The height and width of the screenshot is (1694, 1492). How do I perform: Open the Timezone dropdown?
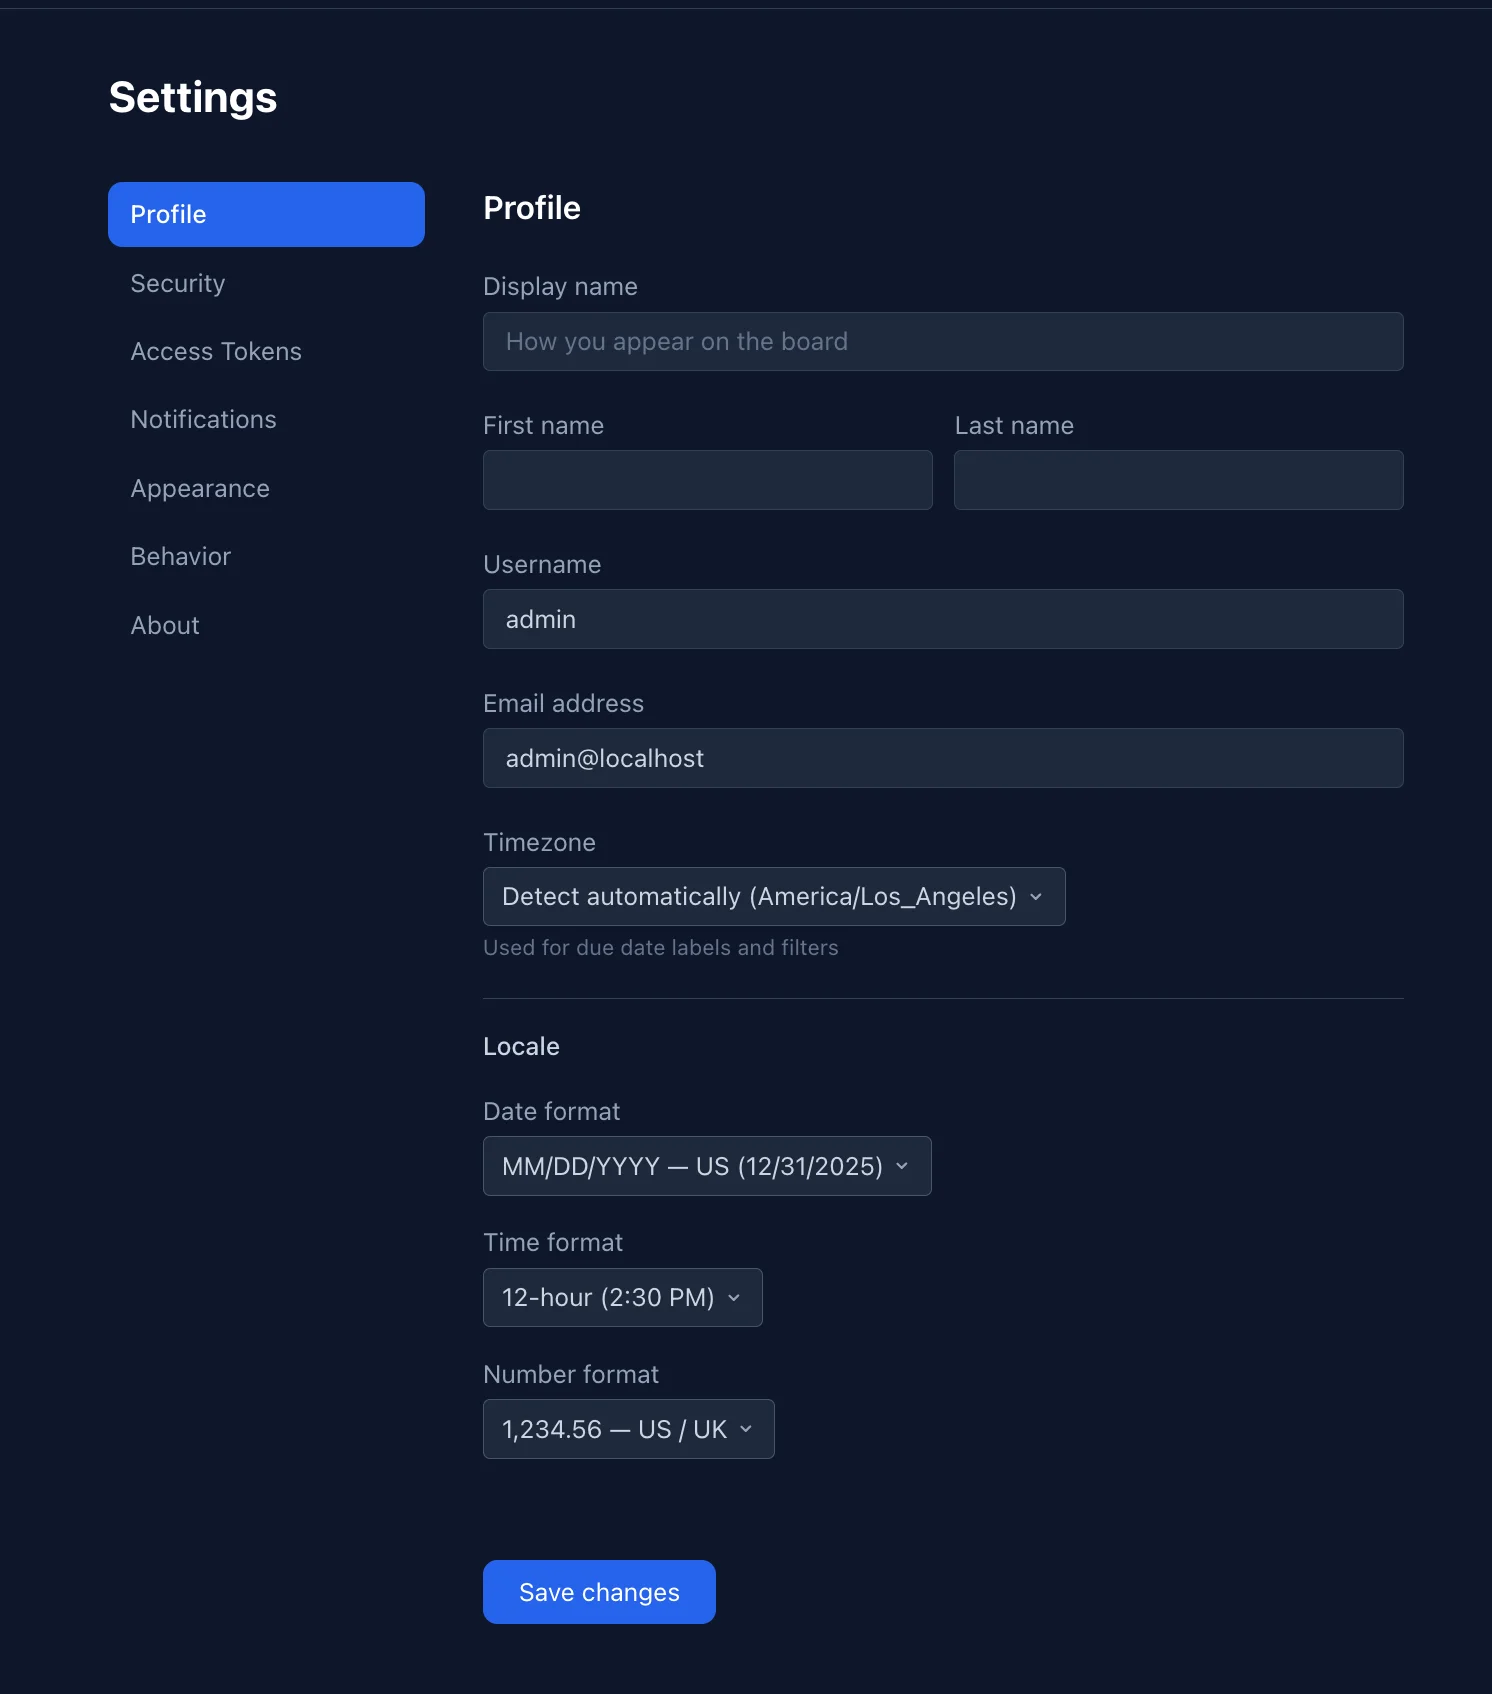click(x=773, y=896)
